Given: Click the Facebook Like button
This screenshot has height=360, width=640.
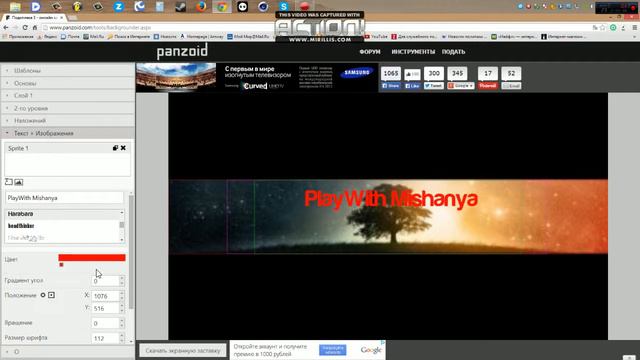Looking at the screenshot, I should (412, 86).
